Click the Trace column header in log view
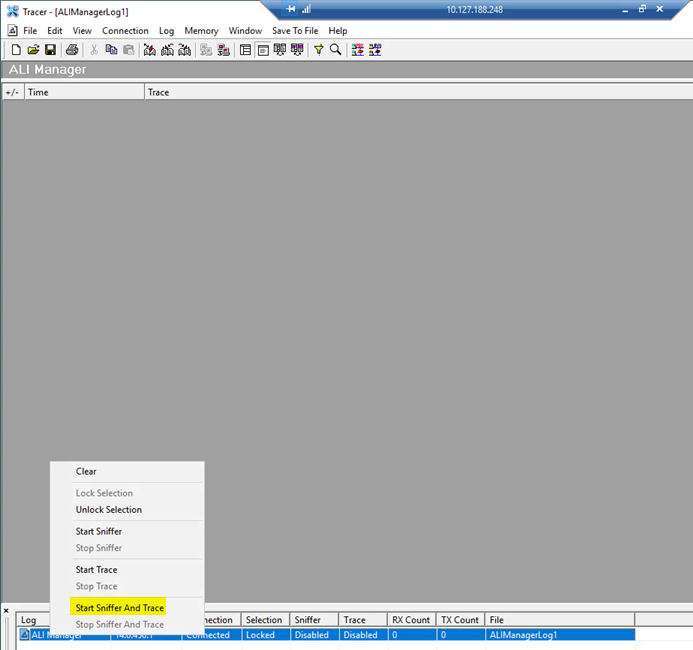693x650 pixels. (x=418, y=92)
